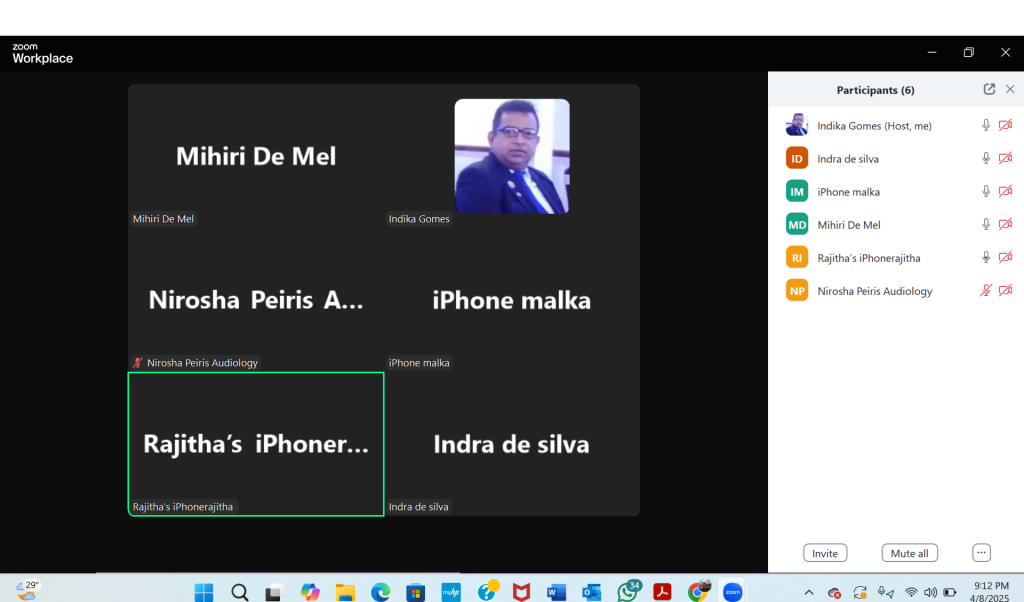The width and height of the screenshot is (1024, 602).
Task: Click the ID avatar for Indra de silva
Action: coord(797,158)
